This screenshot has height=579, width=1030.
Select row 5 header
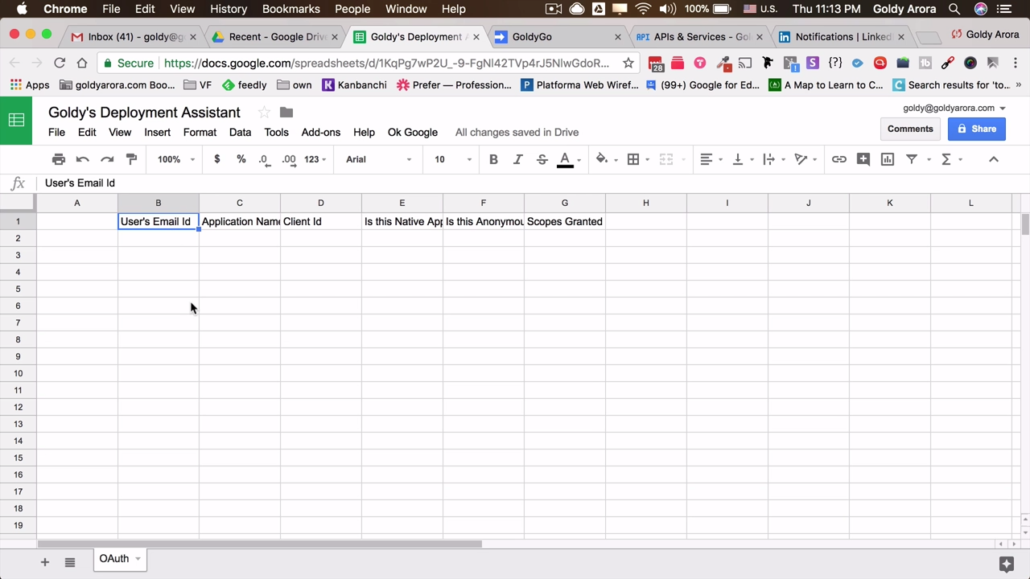[18, 289]
